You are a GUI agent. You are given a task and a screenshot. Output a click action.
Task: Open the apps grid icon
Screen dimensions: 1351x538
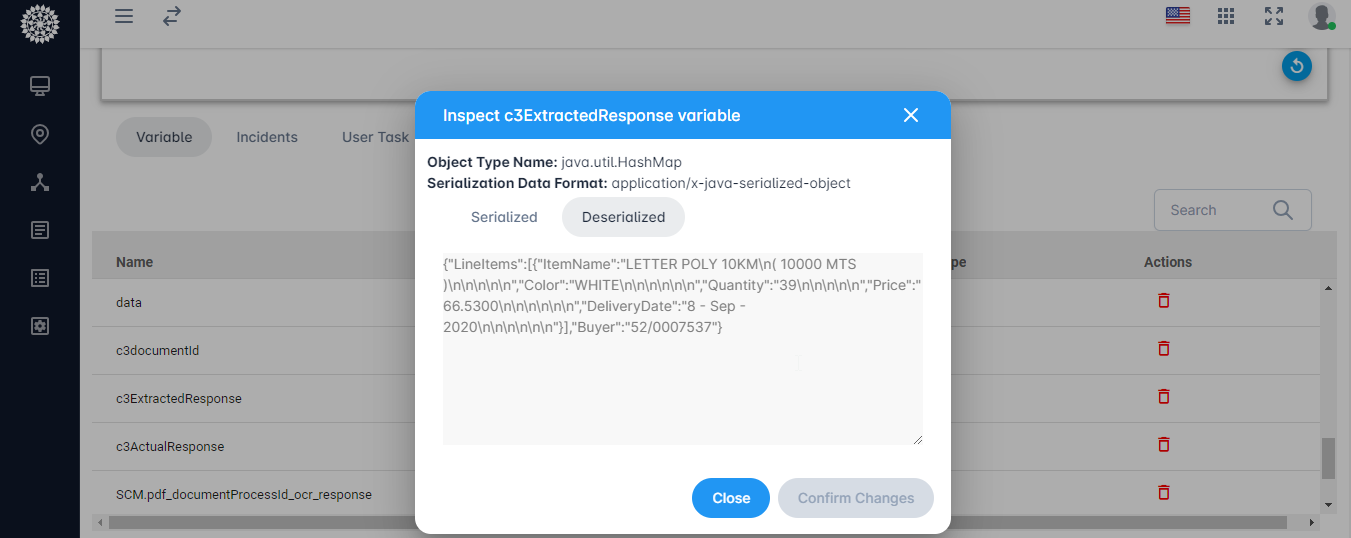[1226, 16]
